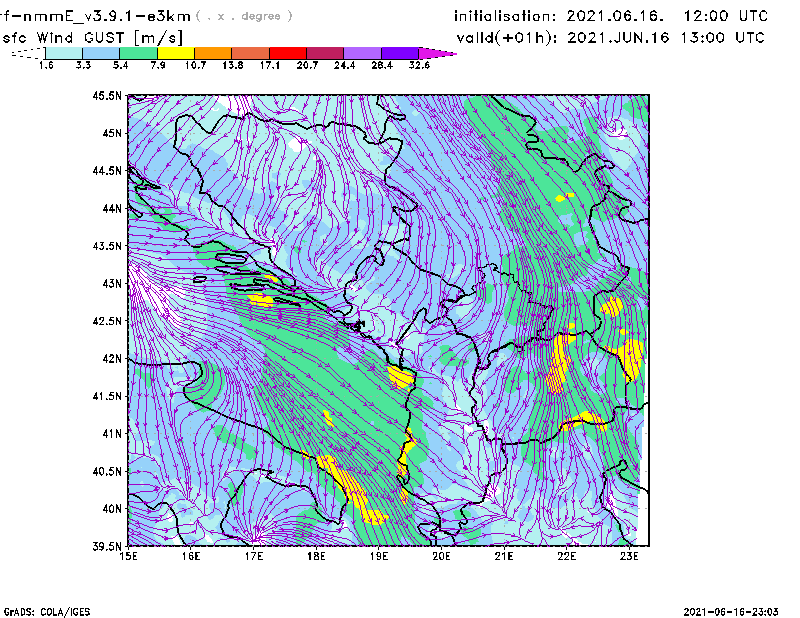
Task: Click the legend value '1.6'
Action: 46,65
